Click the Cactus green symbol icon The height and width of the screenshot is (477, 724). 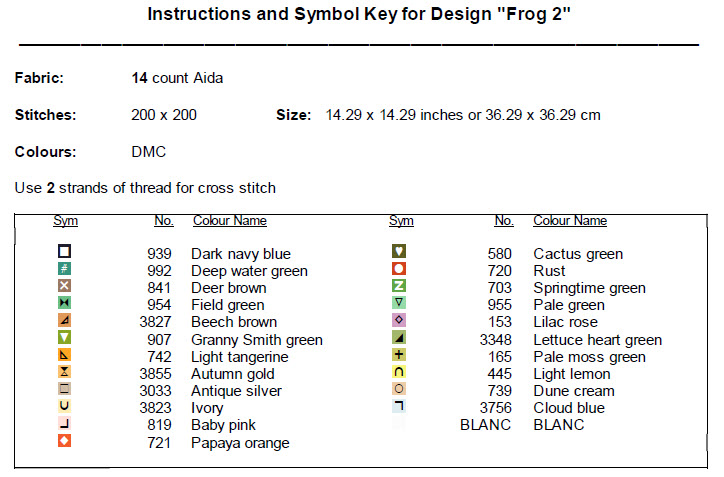tap(399, 252)
